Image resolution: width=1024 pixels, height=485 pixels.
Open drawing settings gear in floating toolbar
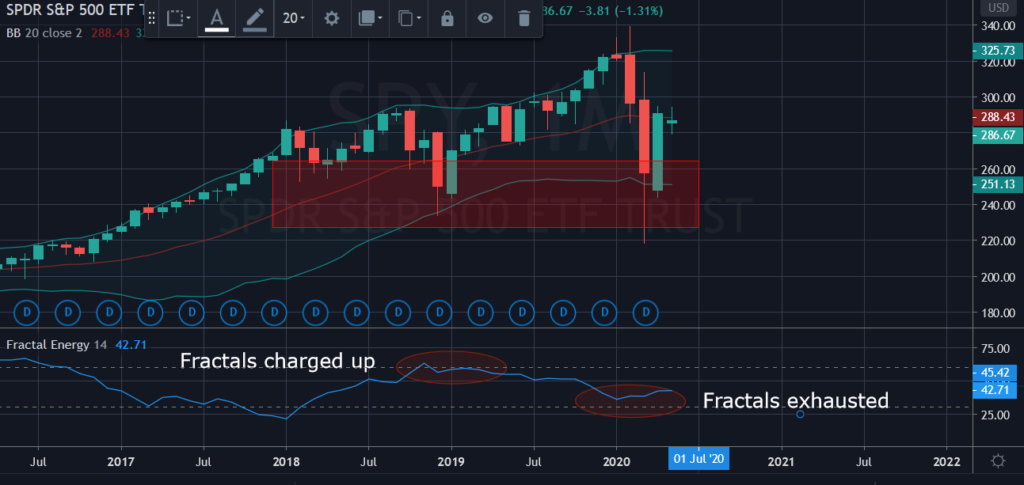(x=332, y=18)
